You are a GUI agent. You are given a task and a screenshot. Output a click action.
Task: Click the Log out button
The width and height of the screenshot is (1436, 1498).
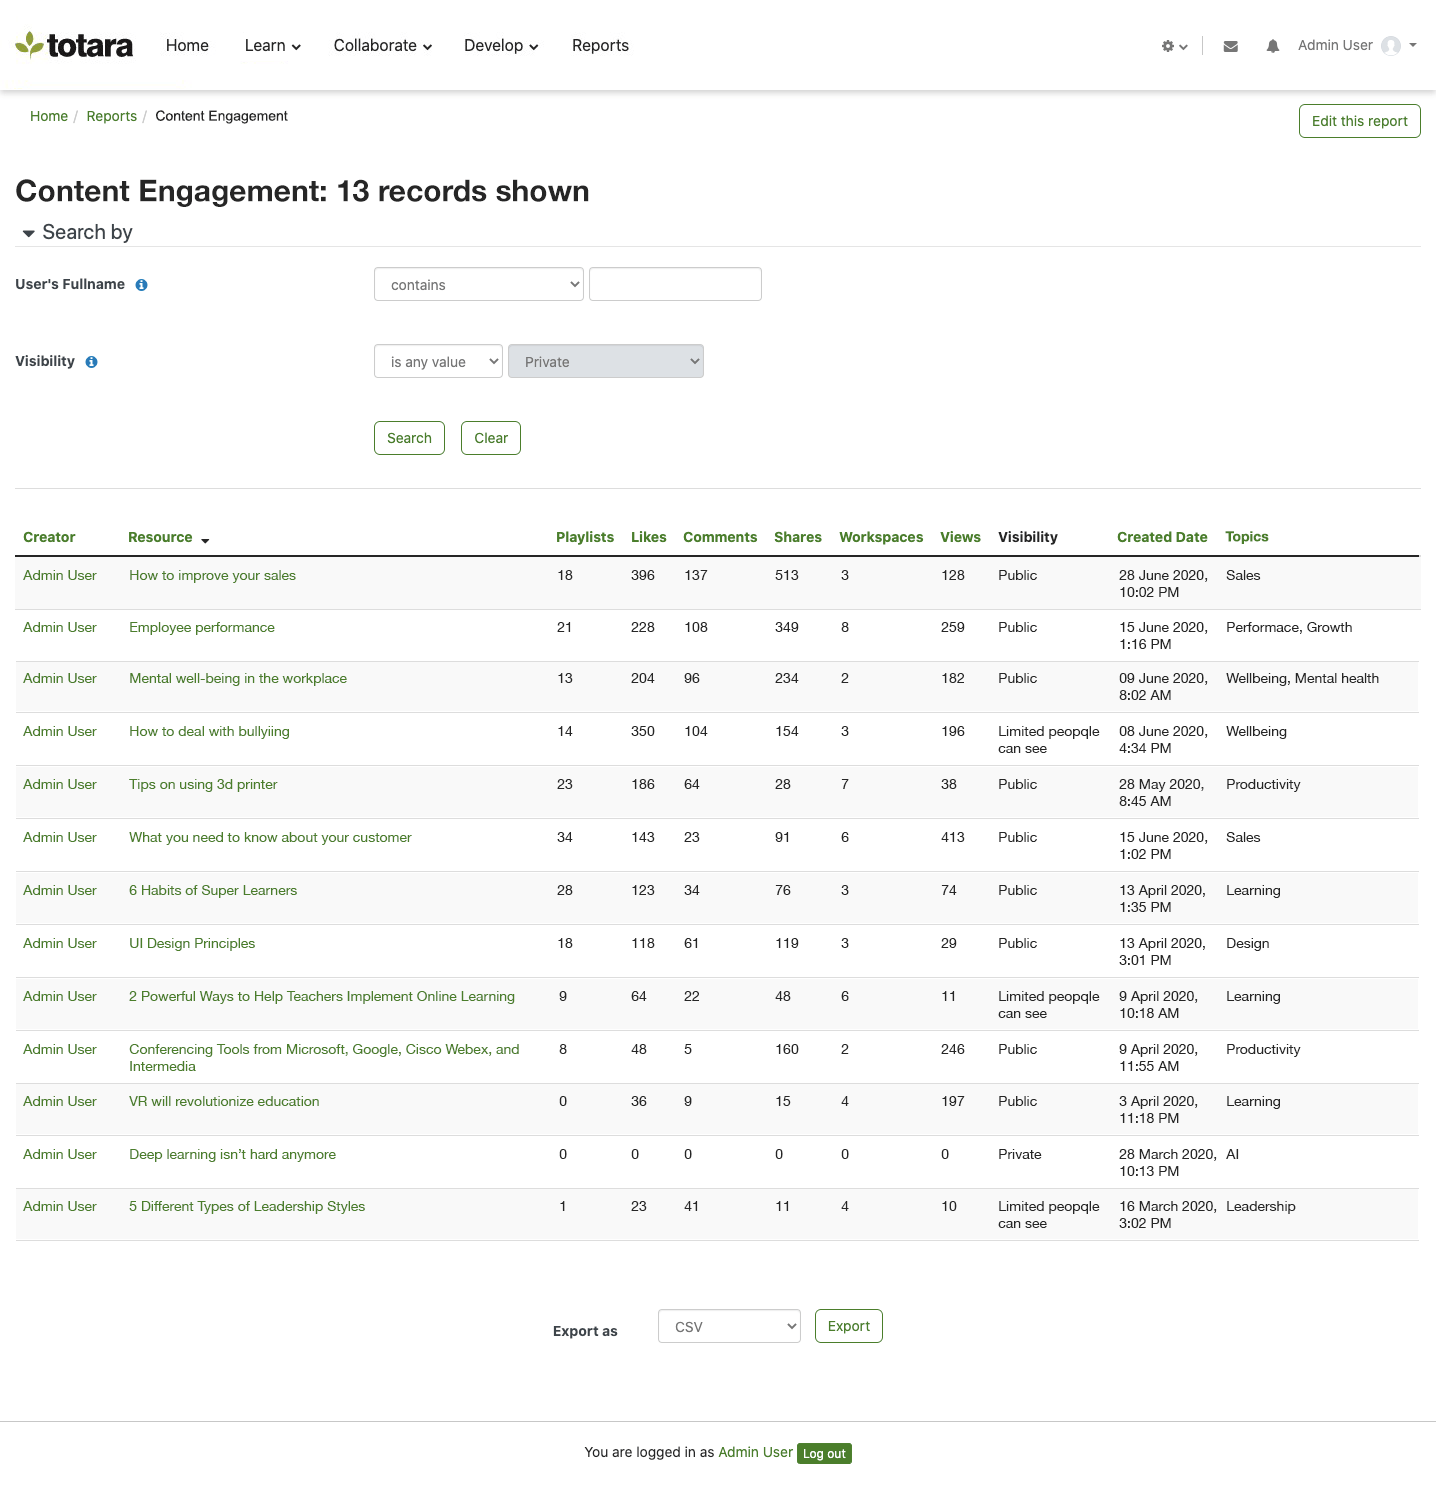pyautogui.click(x=824, y=1454)
